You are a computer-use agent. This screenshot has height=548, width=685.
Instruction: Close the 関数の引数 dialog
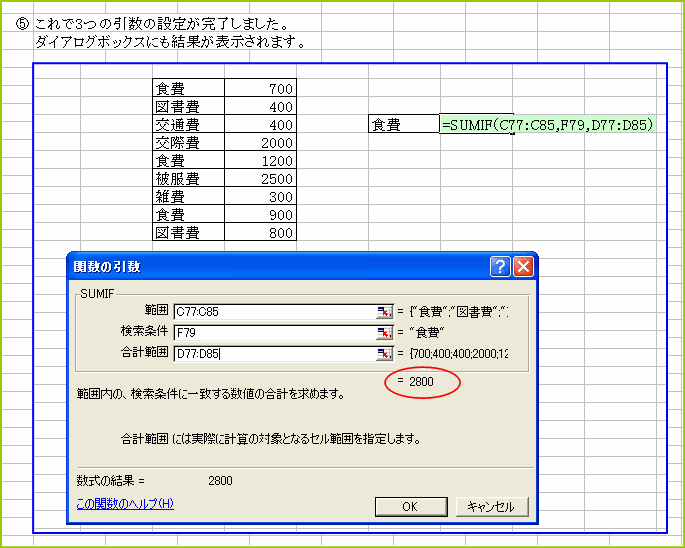(x=523, y=266)
